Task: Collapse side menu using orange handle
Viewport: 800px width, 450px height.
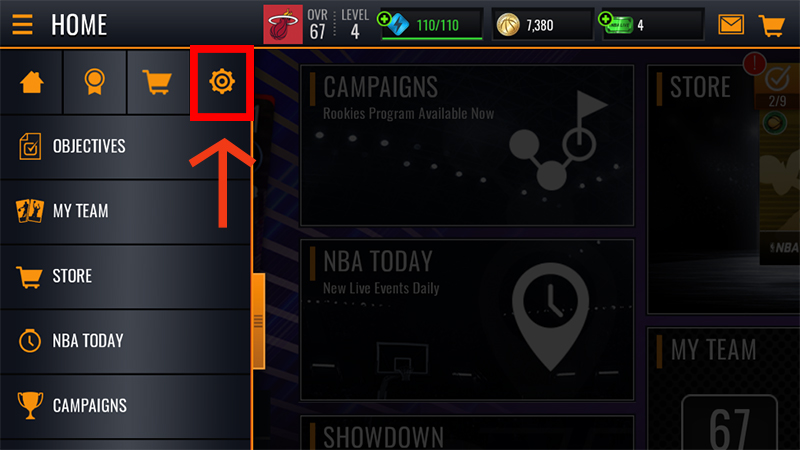Action: coord(258,321)
